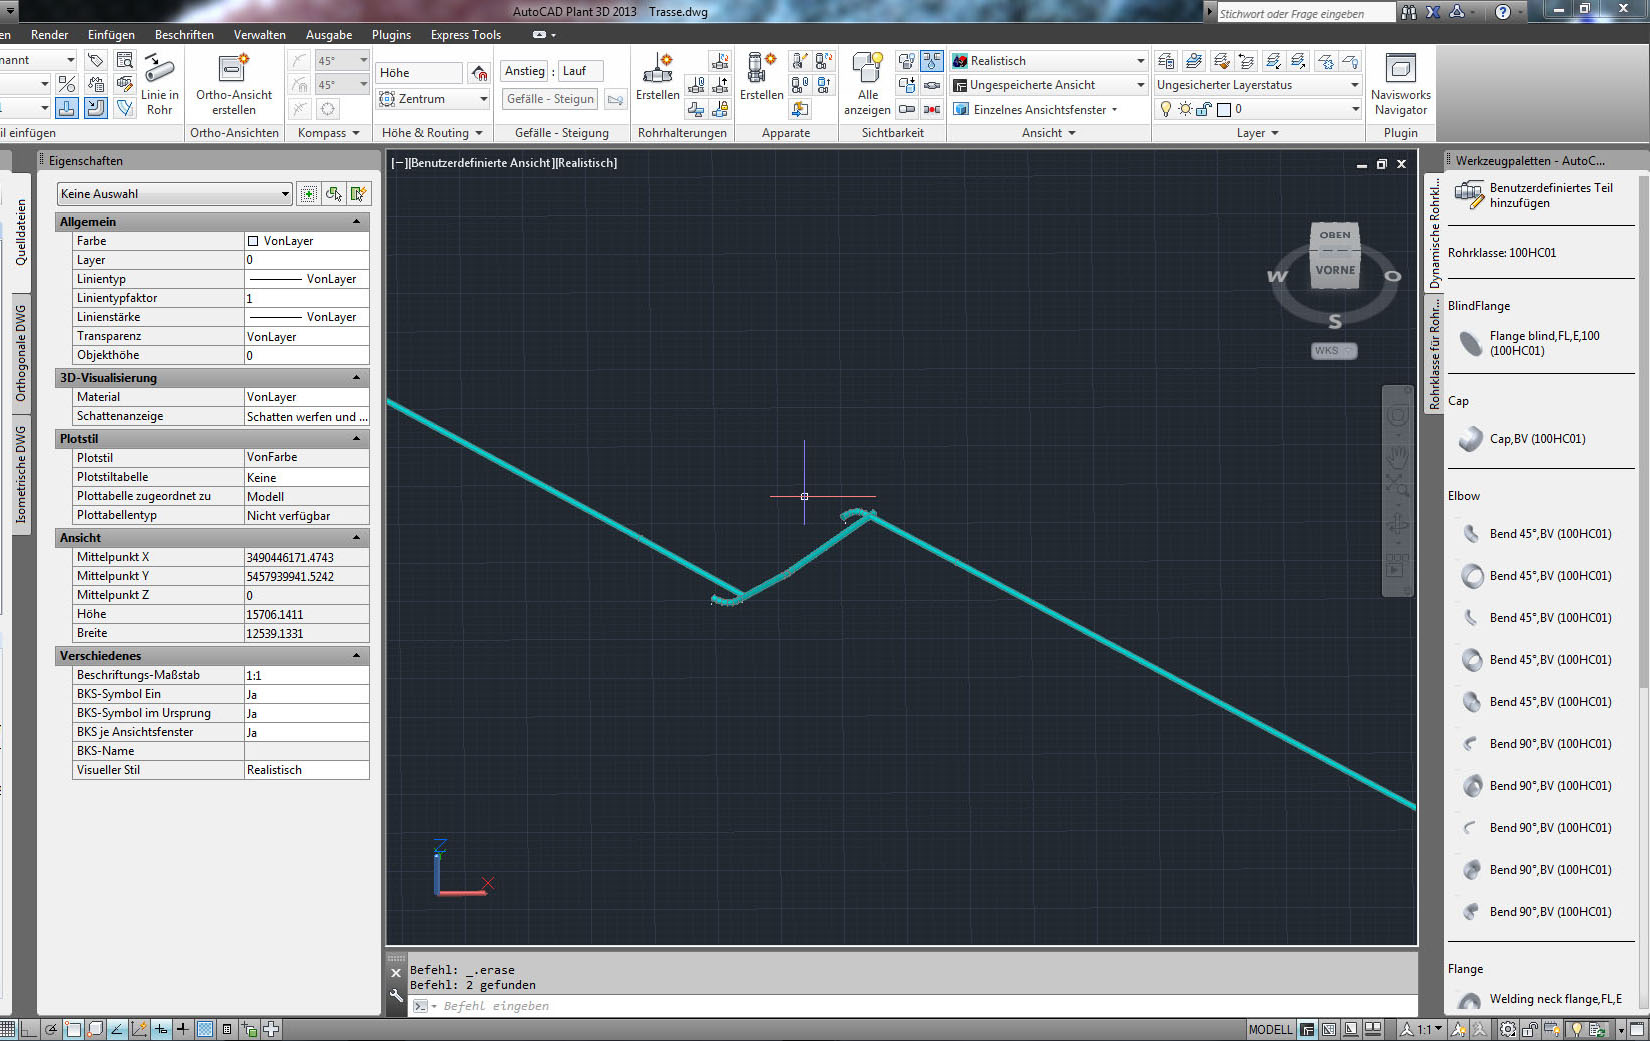This screenshot has width=1650, height=1041.
Task: Toggle layer lock icon in Layer panel
Action: [x=1204, y=109]
